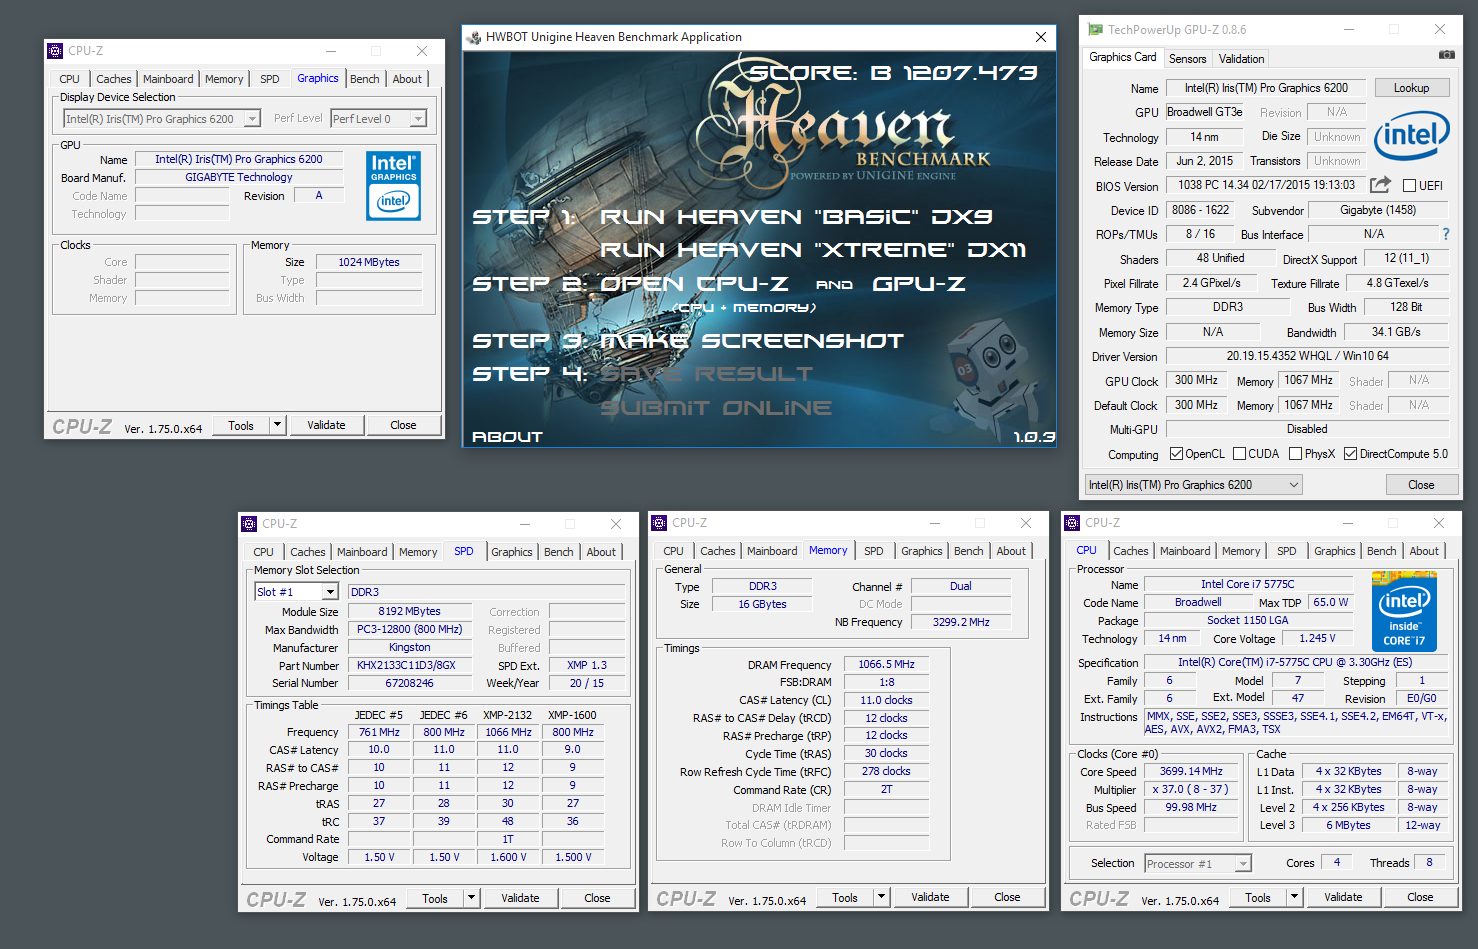Image resolution: width=1478 pixels, height=949 pixels.
Task: Click the TechPowerUp GPU-Z title bar icon
Action: pos(1095,30)
